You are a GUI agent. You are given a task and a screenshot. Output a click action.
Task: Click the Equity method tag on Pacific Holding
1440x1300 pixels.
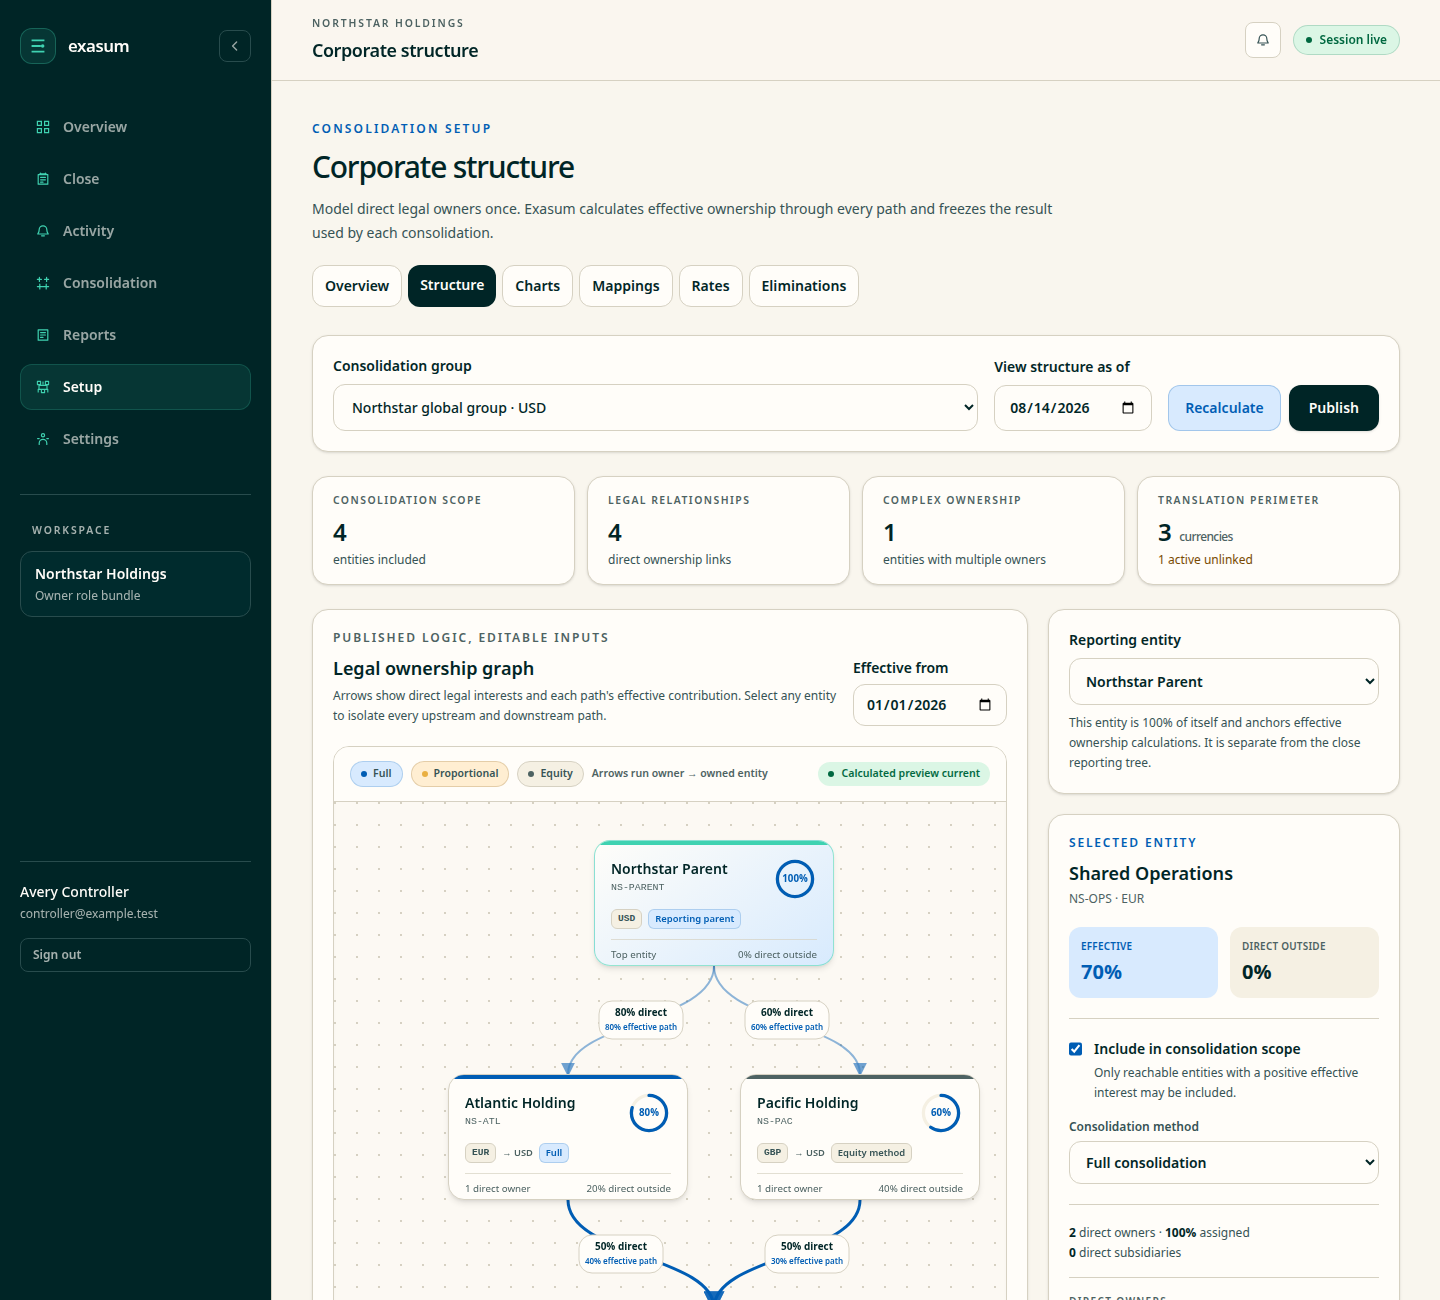coord(871,1153)
